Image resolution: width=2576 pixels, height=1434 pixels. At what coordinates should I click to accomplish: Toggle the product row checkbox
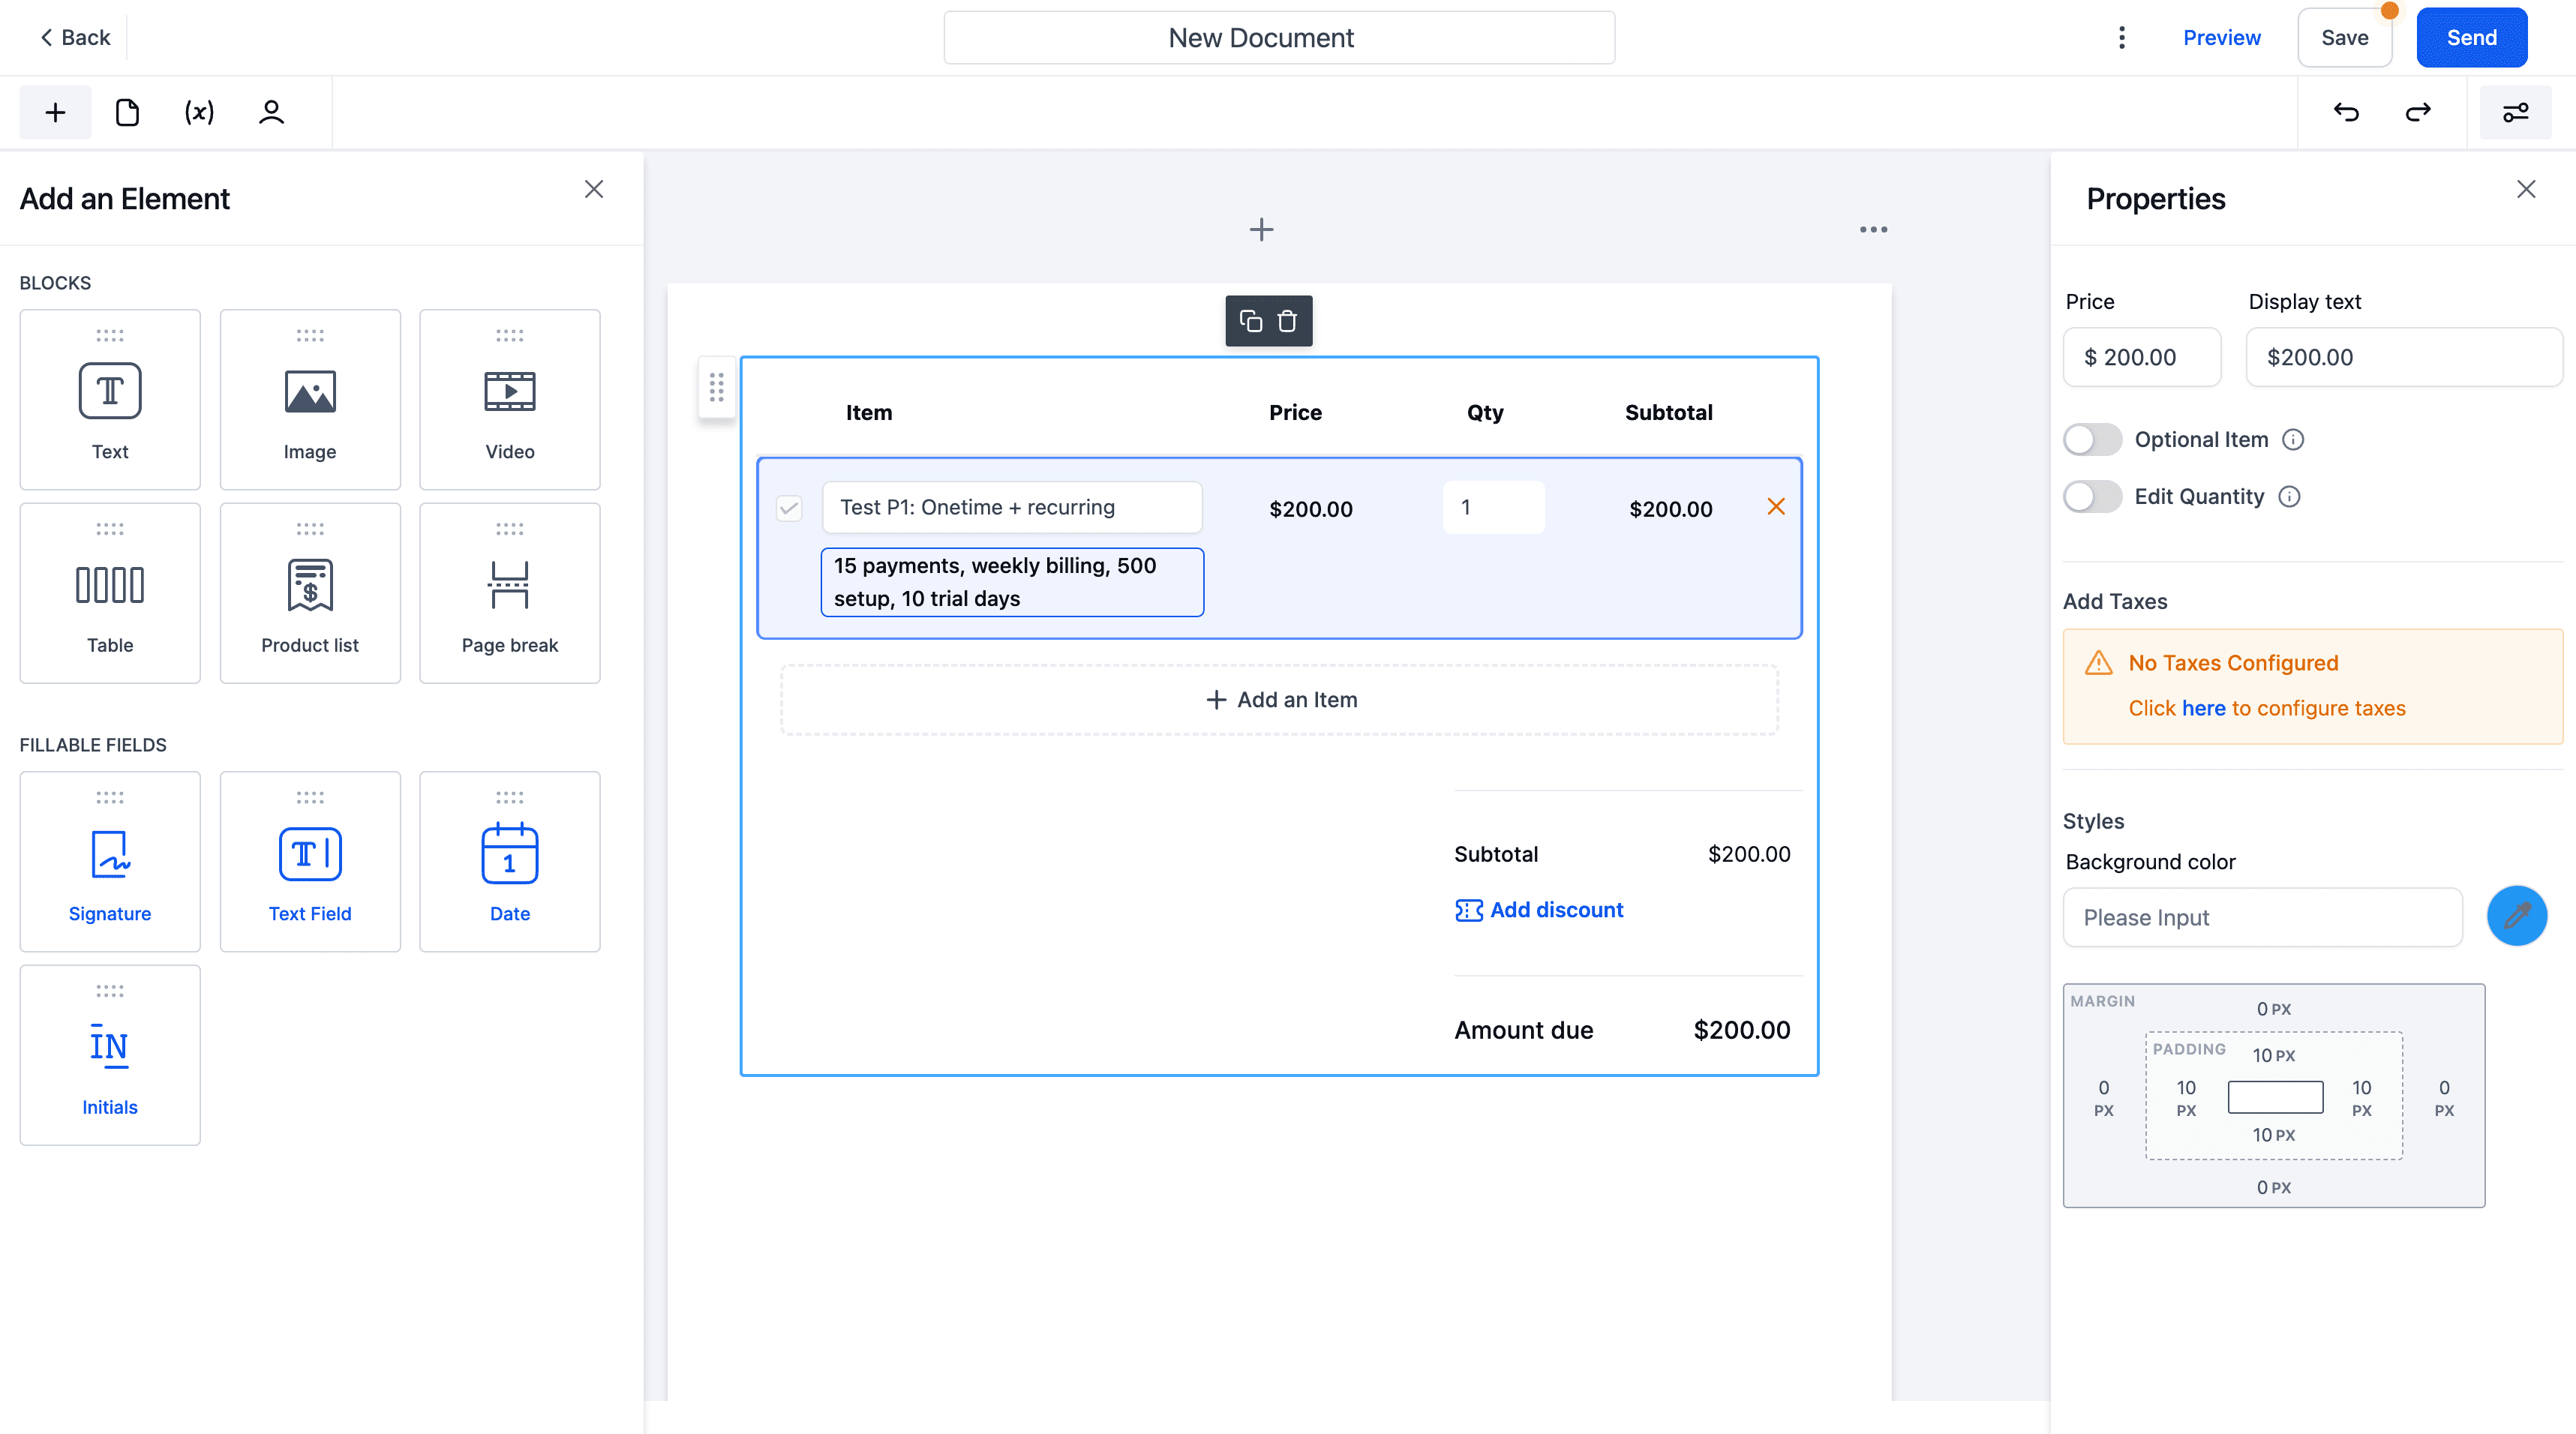point(789,508)
